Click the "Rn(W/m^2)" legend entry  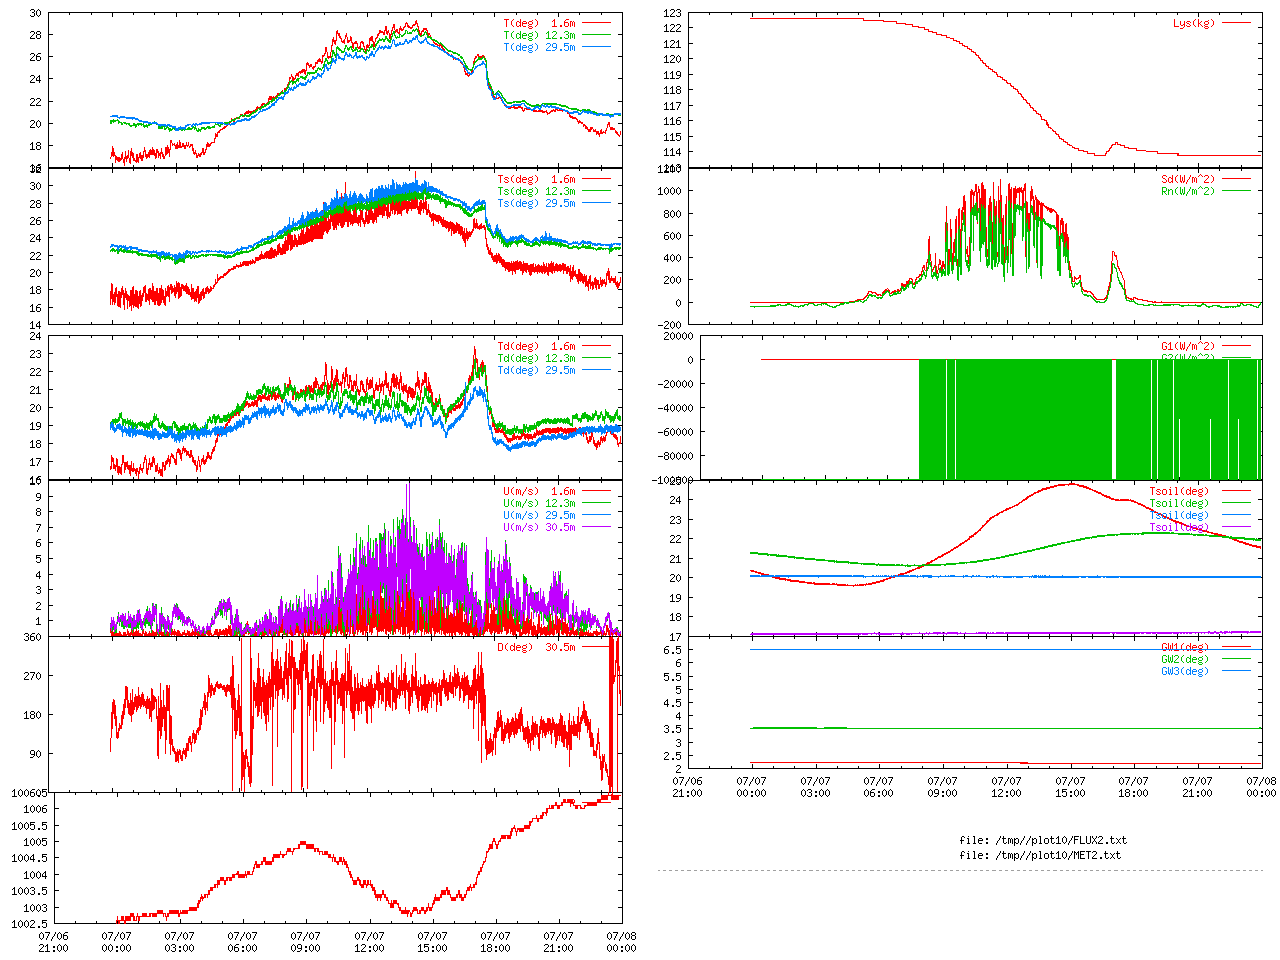(x=1188, y=191)
